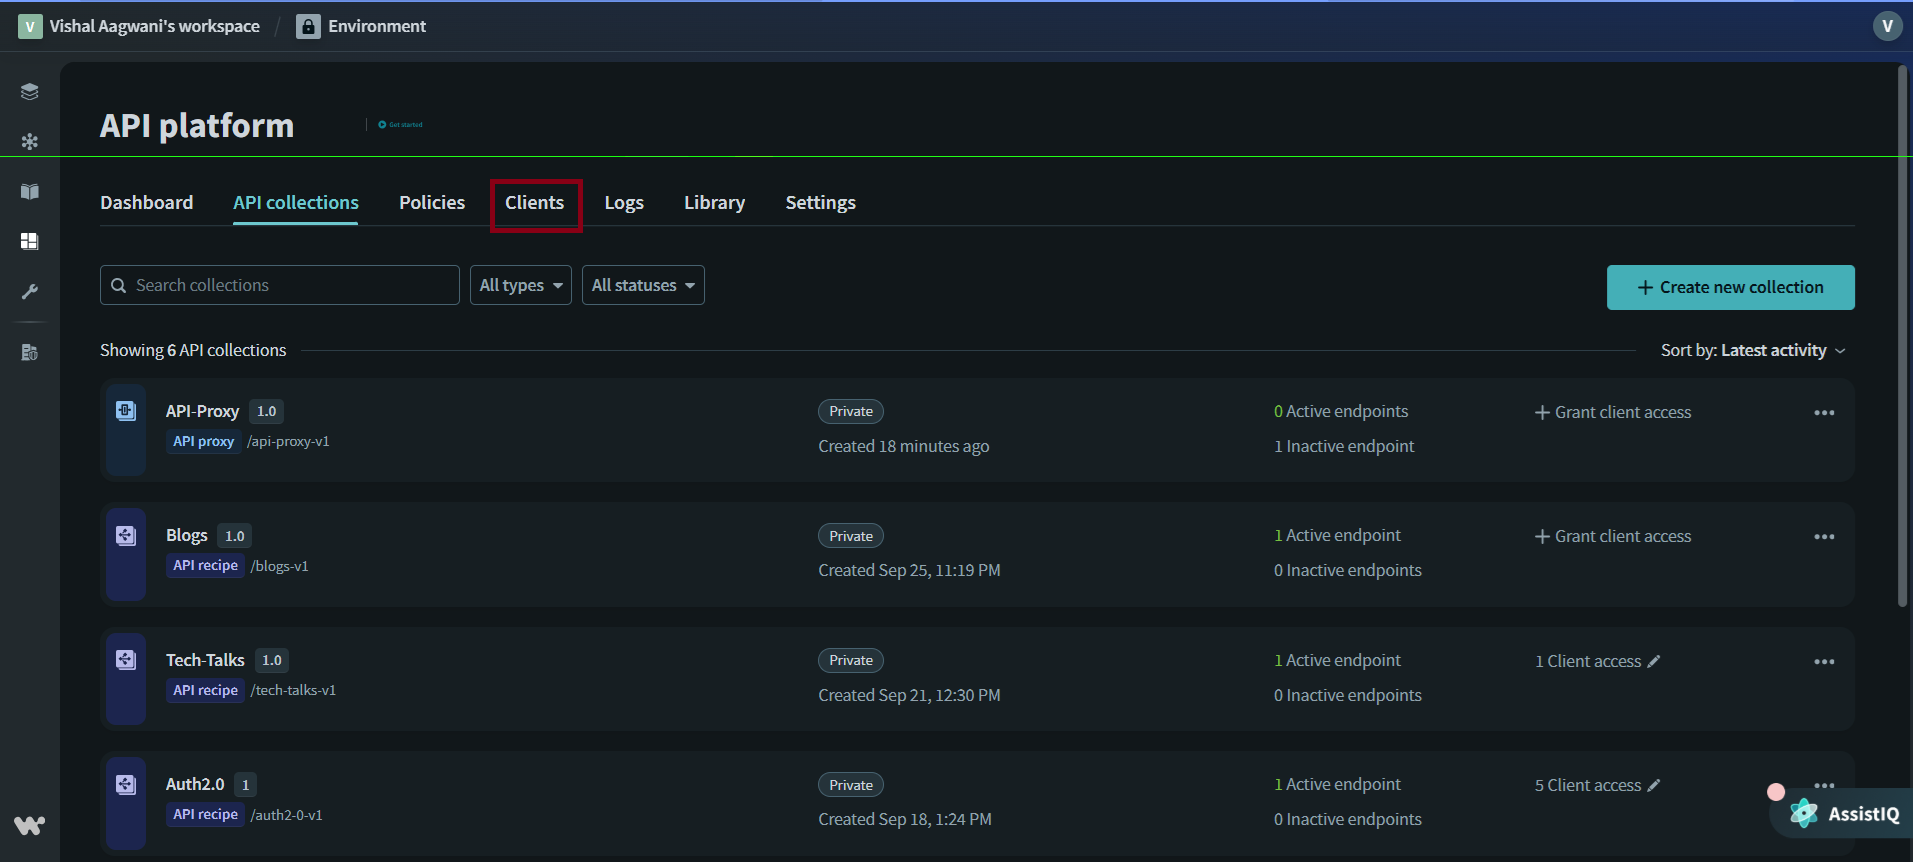1919x864 pixels.
Task: Click the Get started play icon
Action: [x=382, y=125]
